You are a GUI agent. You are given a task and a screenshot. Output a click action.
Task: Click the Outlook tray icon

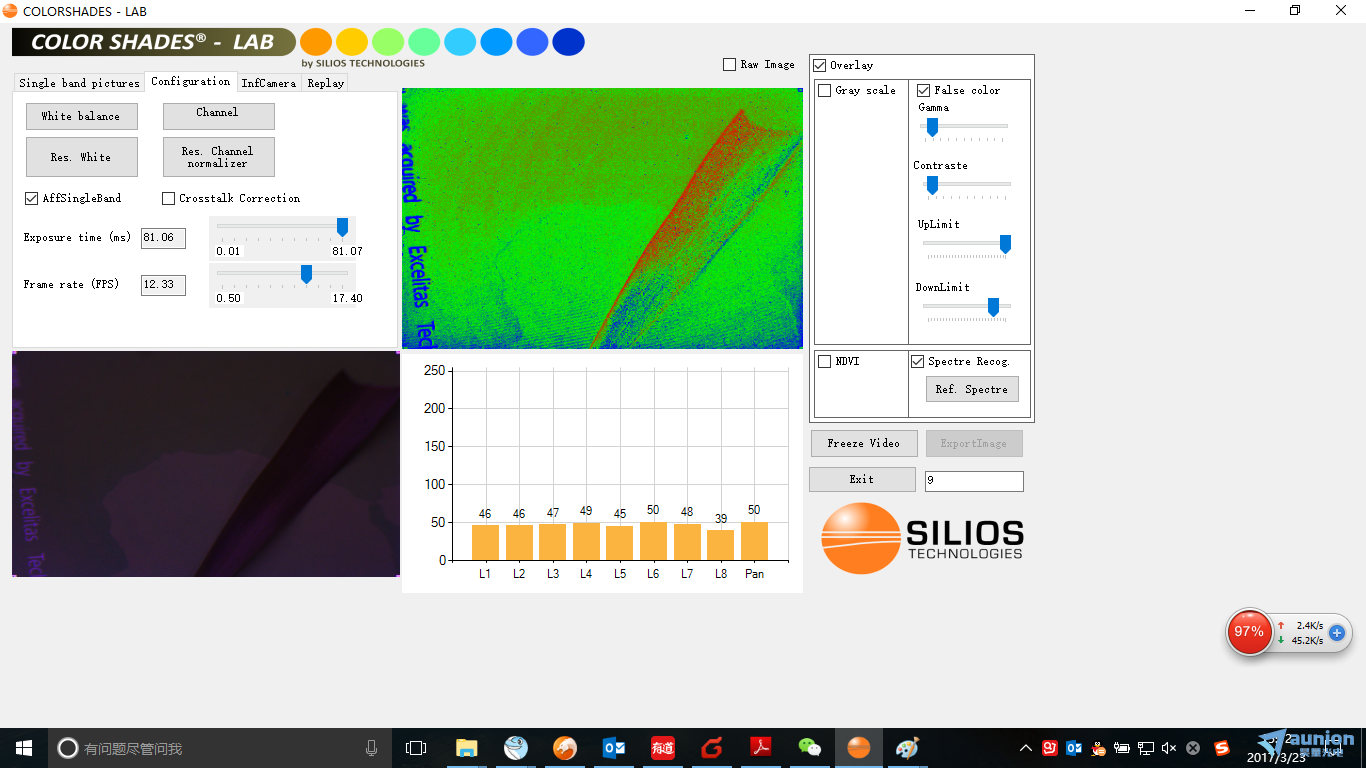(1074, 748)
